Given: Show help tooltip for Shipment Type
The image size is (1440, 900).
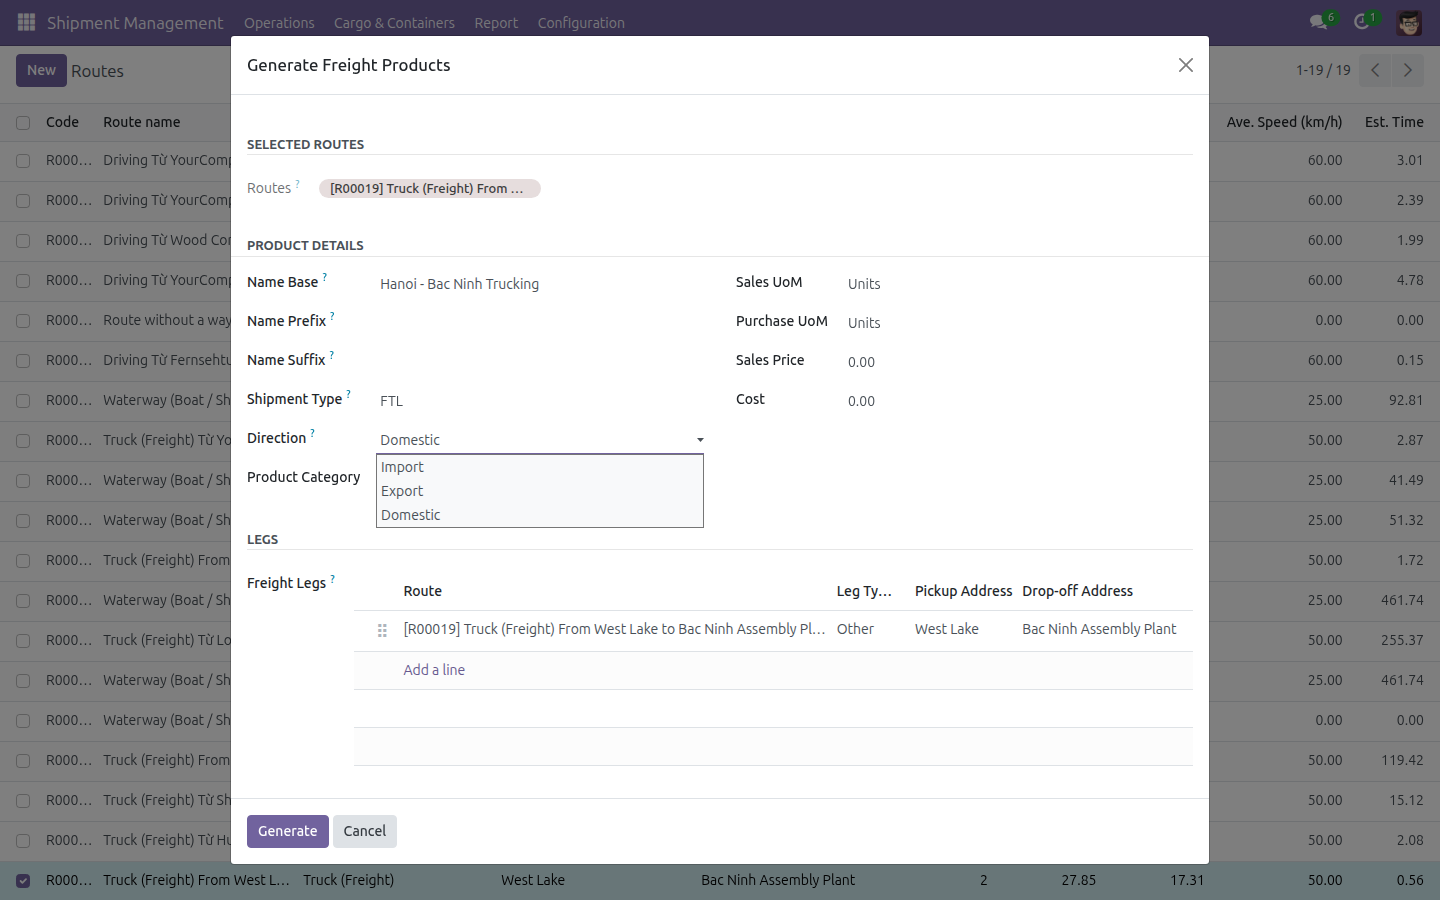Looking at the screenshot, I should click(348, 395).
